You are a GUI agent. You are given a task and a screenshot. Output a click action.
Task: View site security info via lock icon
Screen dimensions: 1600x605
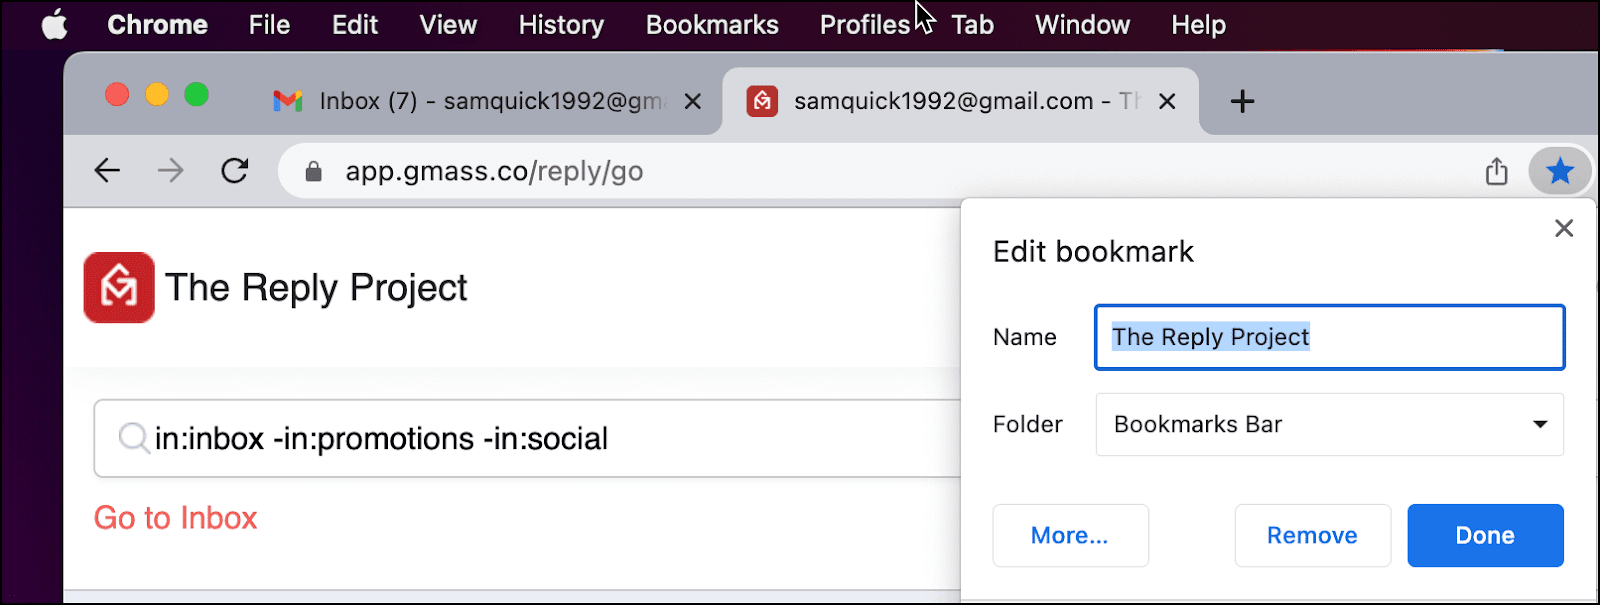point(313,172)
